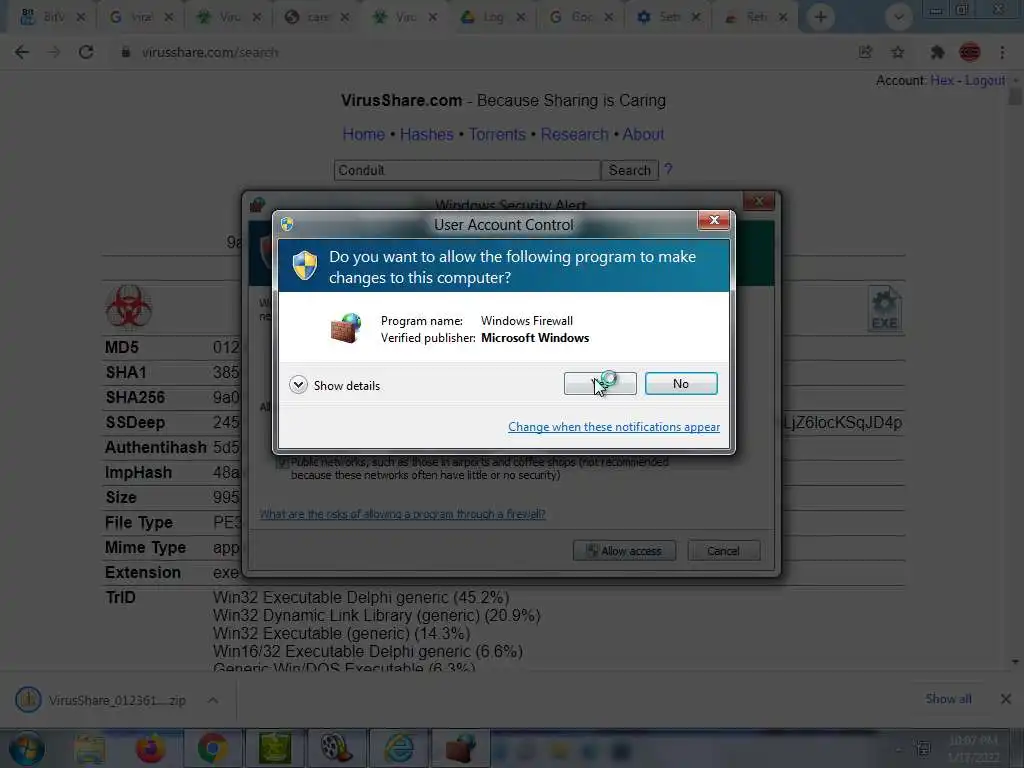The image size is (1024, 768).
Task: Open the Research page link
Action: tap(575, 135)
